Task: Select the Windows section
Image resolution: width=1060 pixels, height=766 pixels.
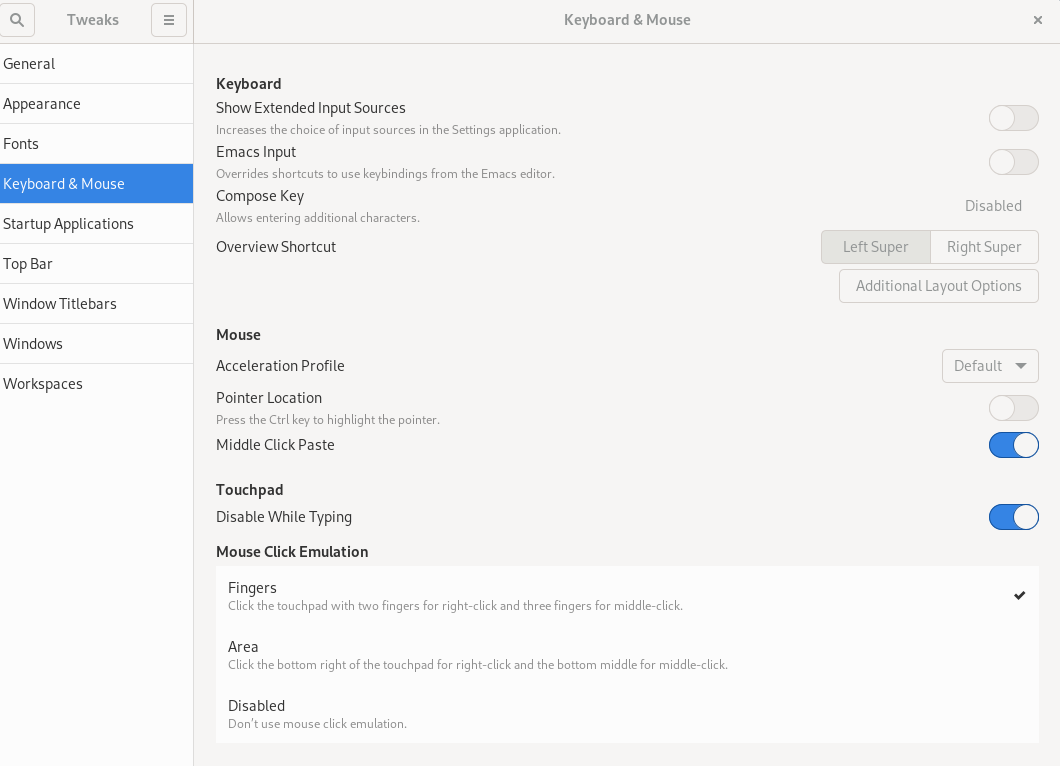Action: 33,343
